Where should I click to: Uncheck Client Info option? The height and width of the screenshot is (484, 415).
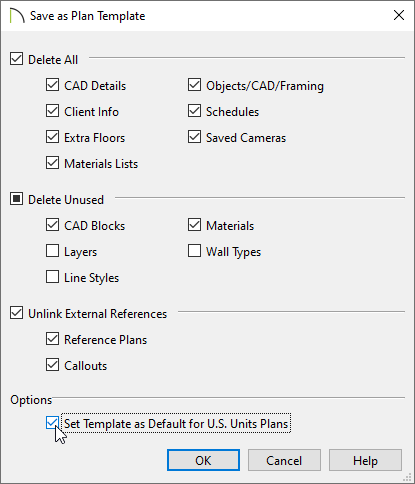(x=52, y=111)
